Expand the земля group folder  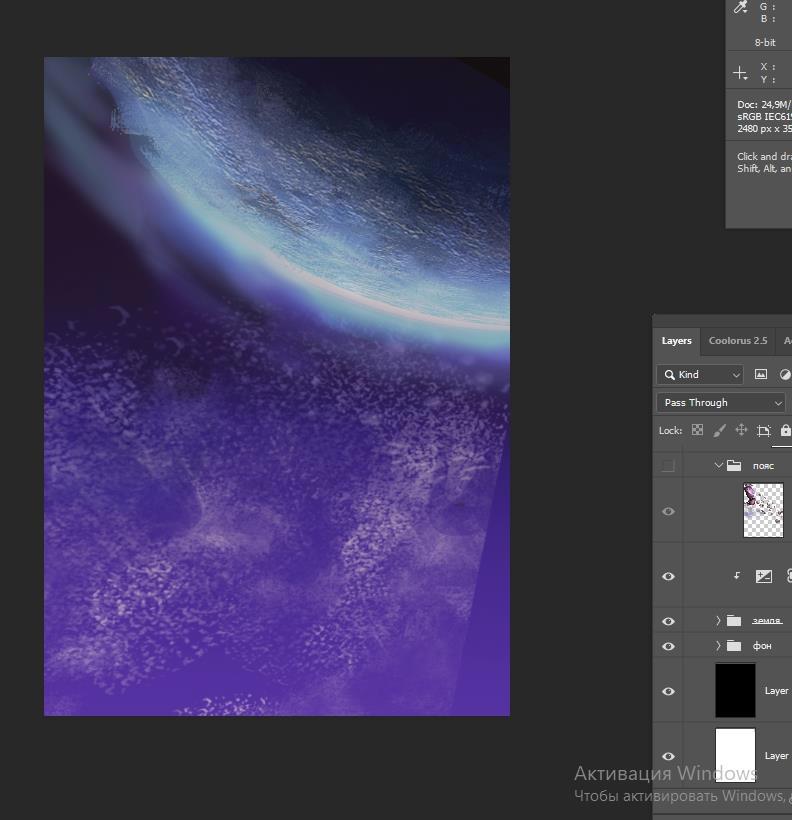(x=718, y=621)
